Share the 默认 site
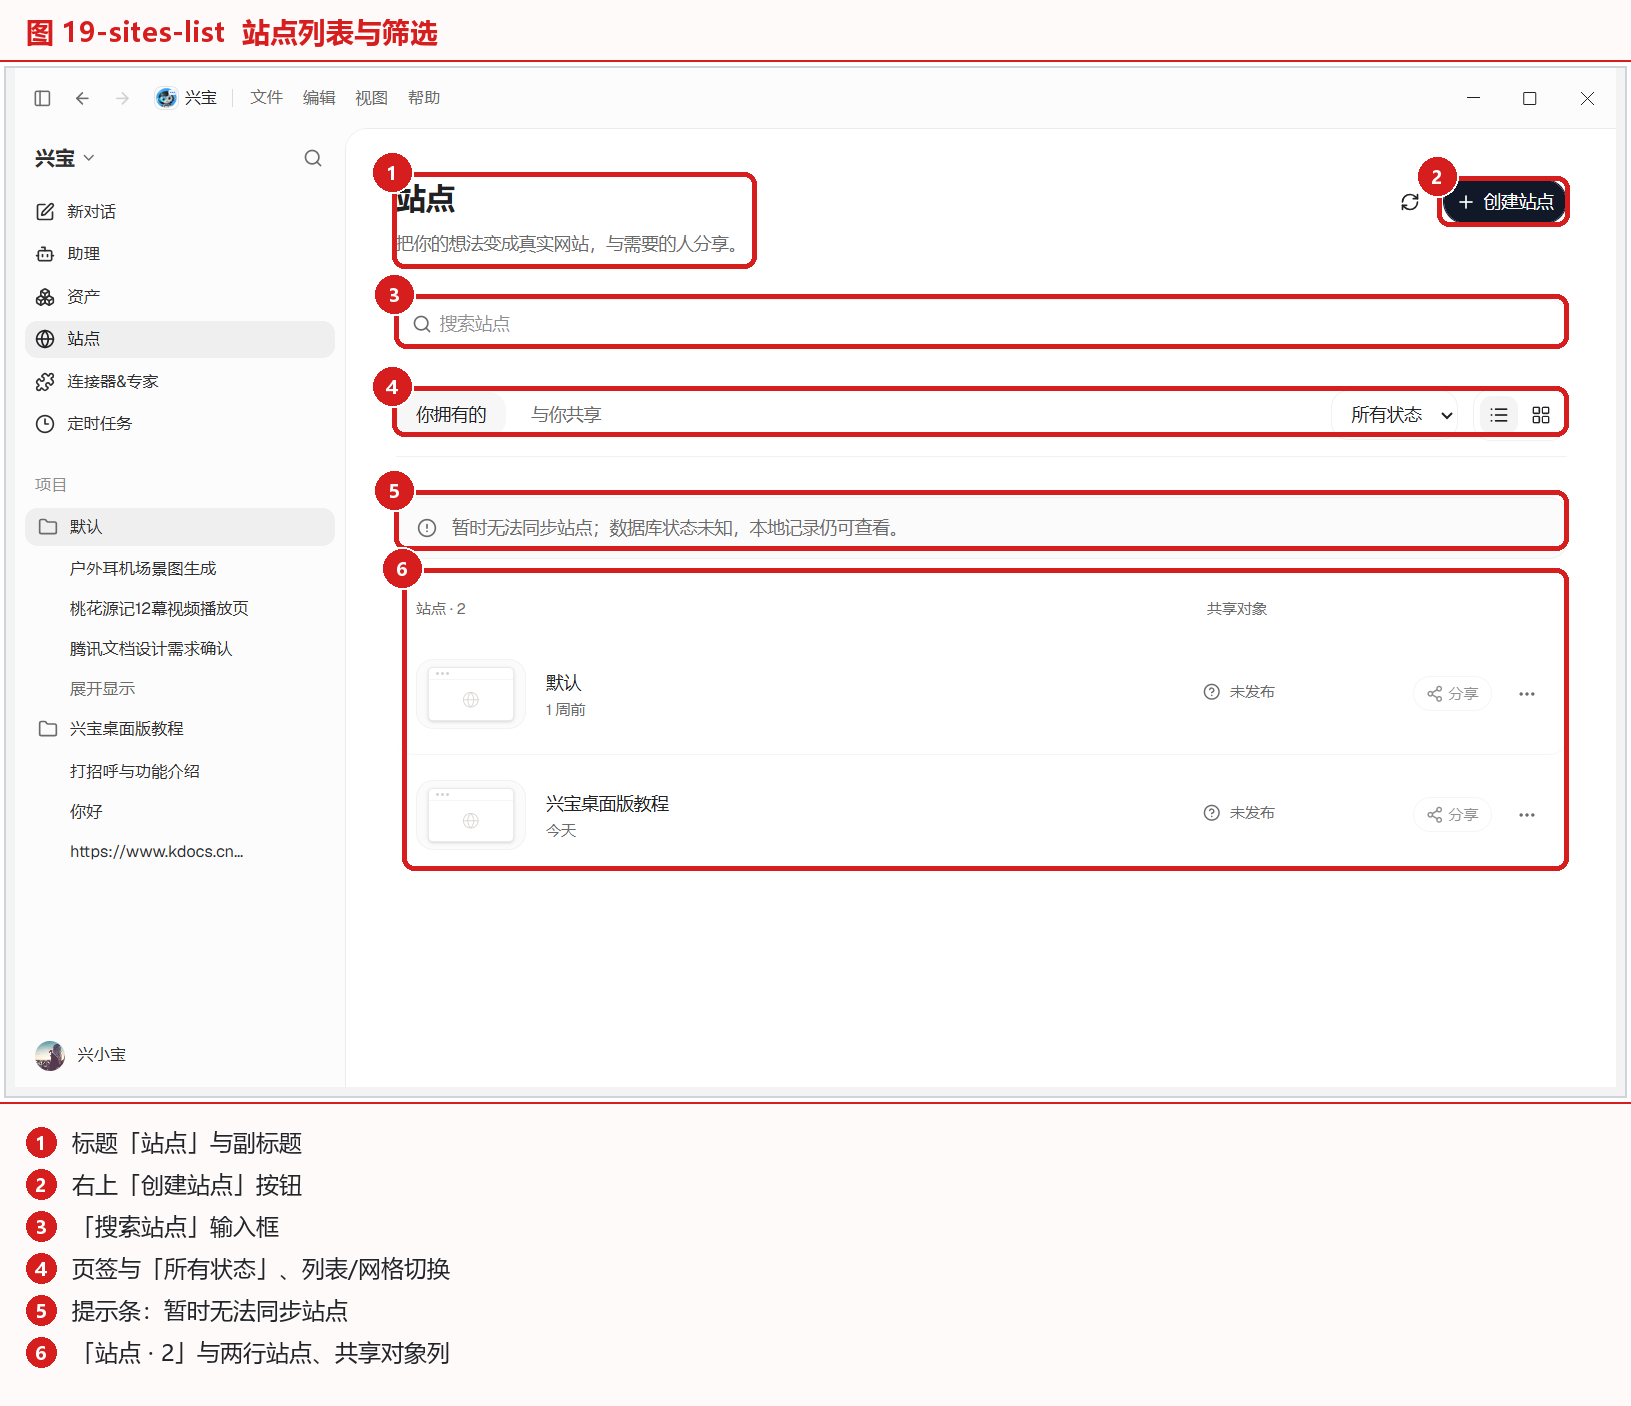1631x1406 pixels. (x=1452, y=694)
